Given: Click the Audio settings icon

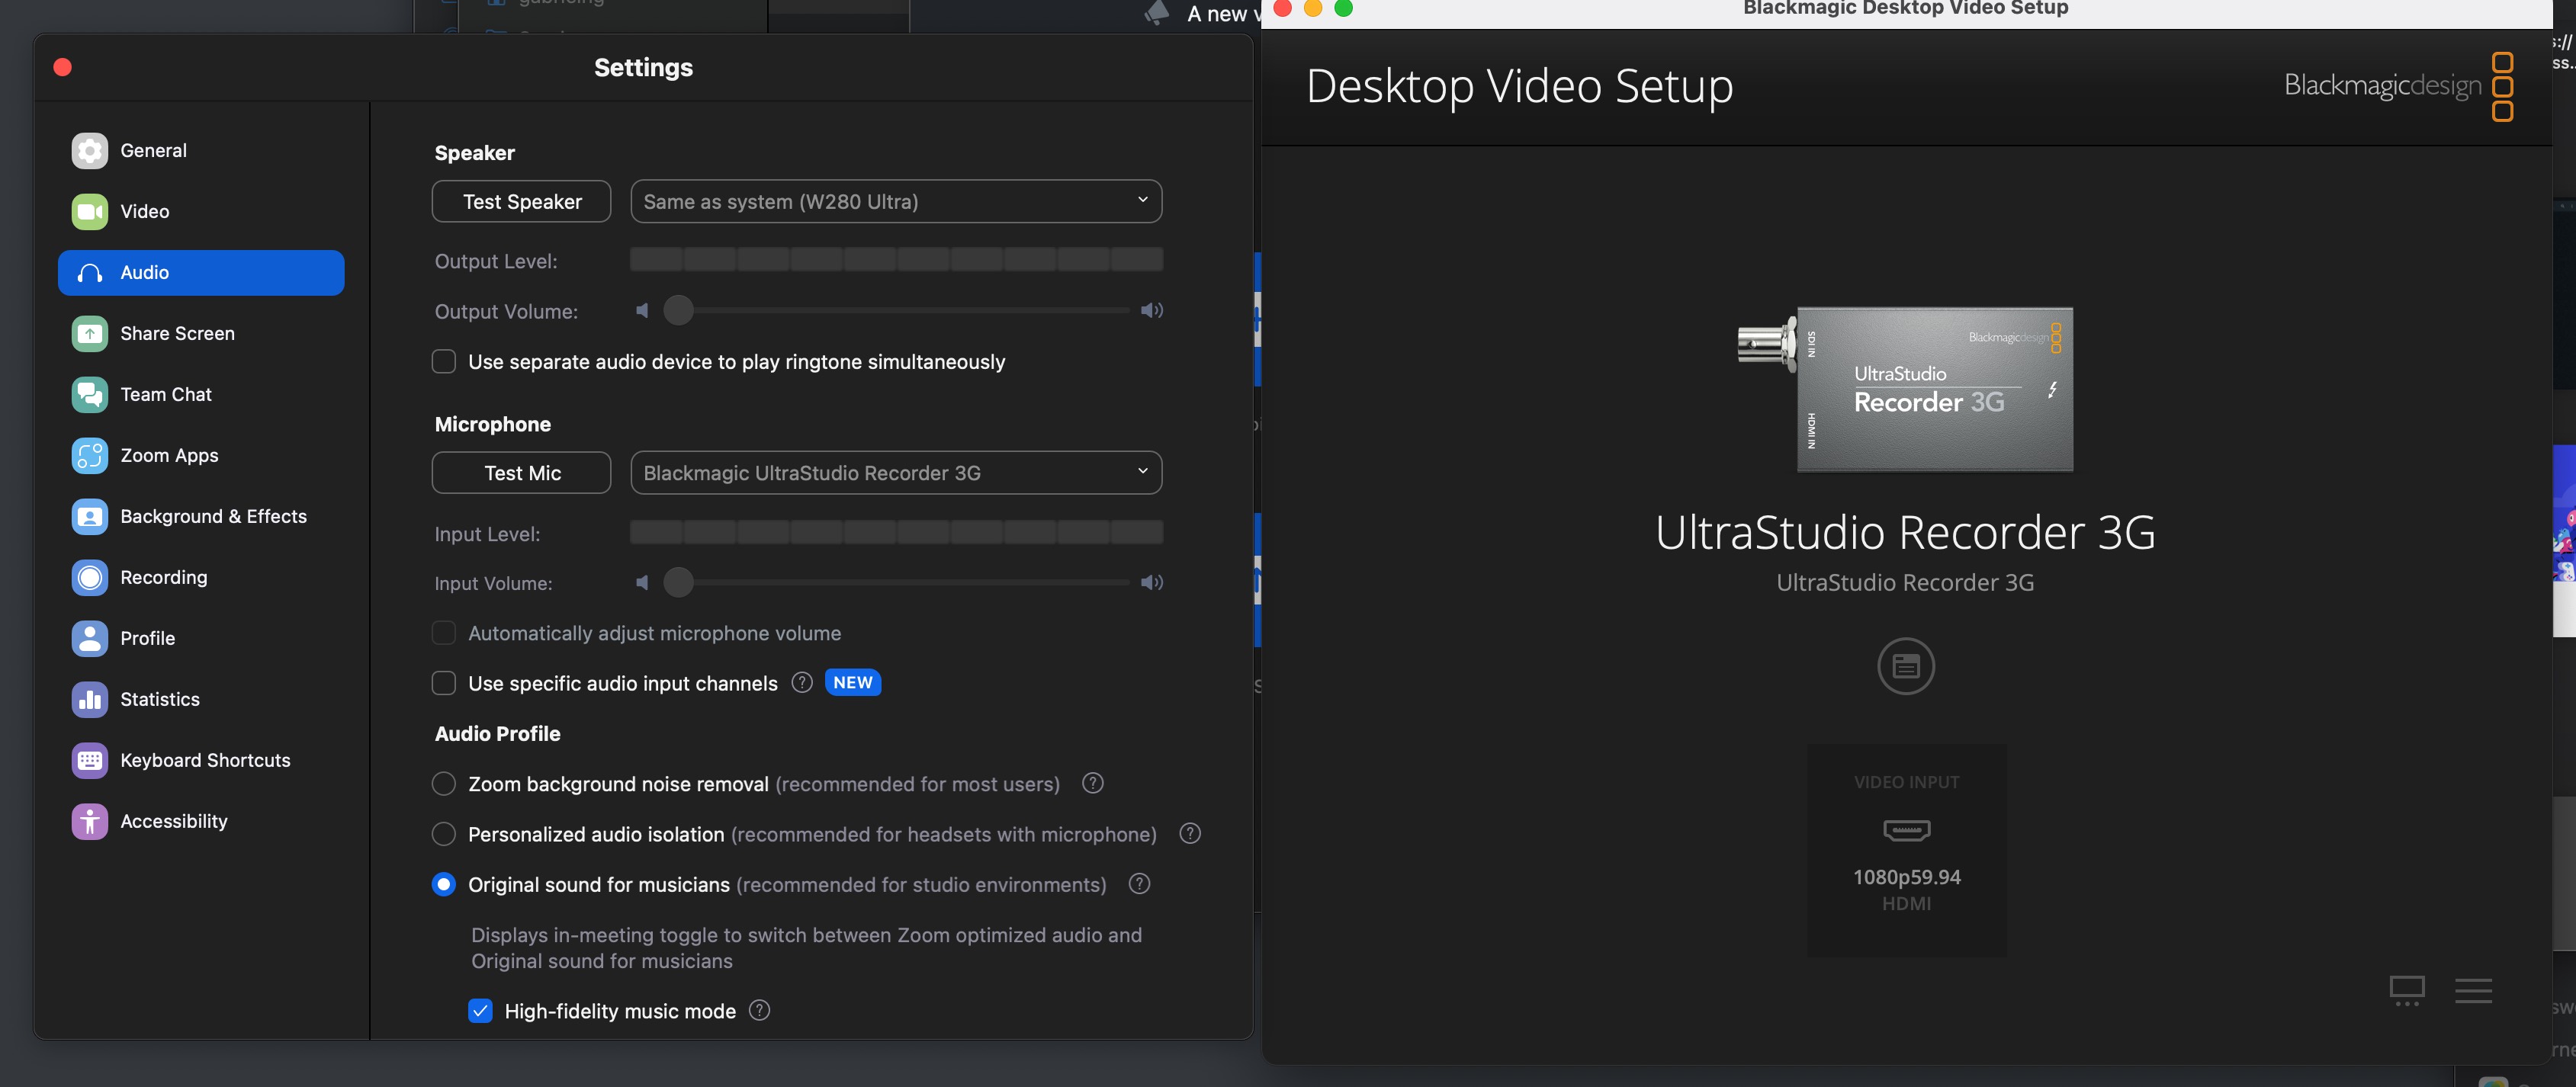Looking at the screenshot, I should coord(88,271).
